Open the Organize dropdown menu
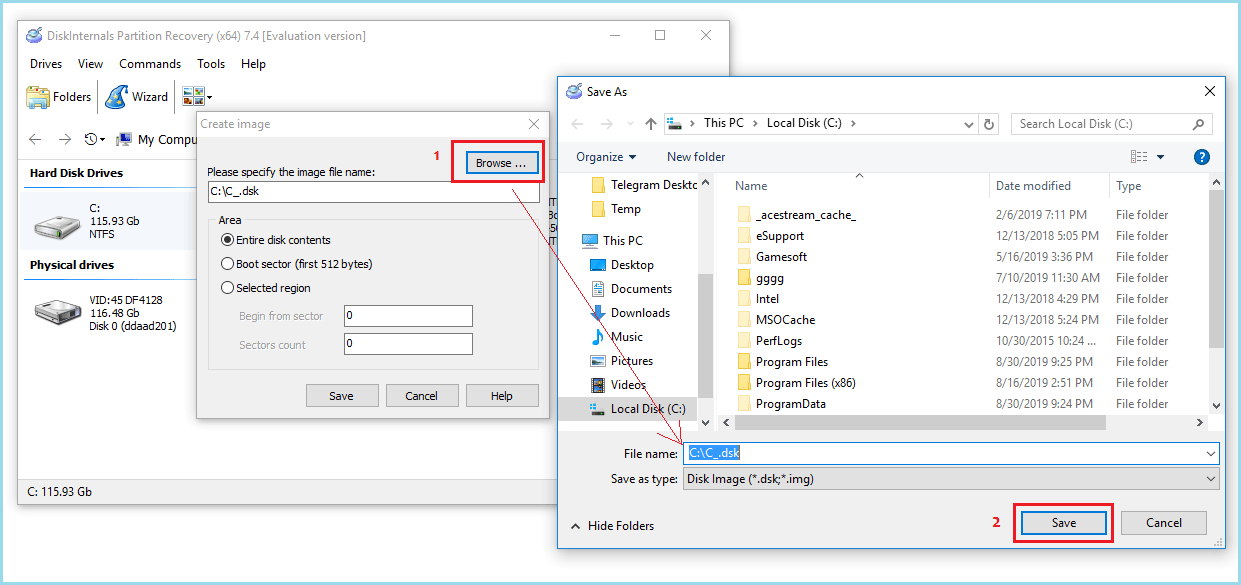1241x585 pixels. [606, 157]
